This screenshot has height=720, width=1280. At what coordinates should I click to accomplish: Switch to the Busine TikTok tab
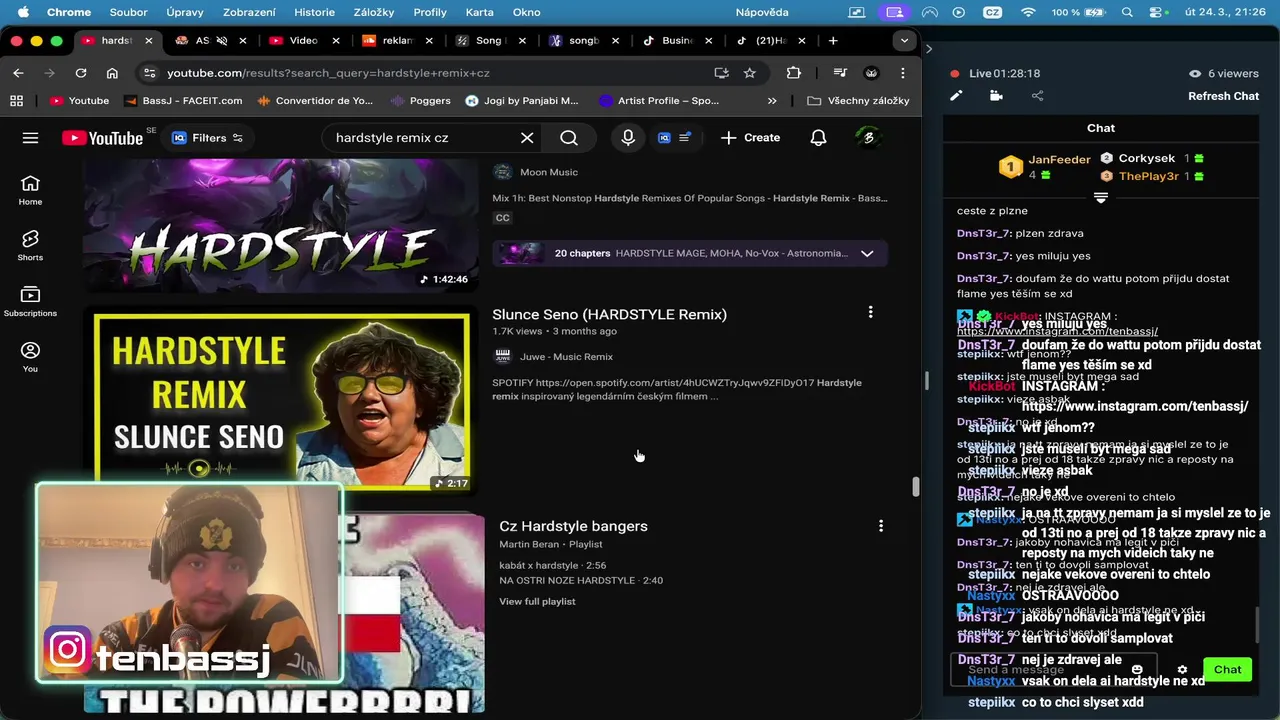point(678,41)
